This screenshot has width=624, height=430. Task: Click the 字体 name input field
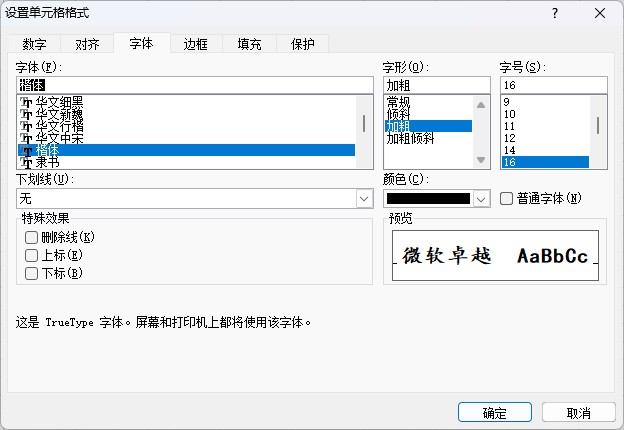[x=195, y=85]
